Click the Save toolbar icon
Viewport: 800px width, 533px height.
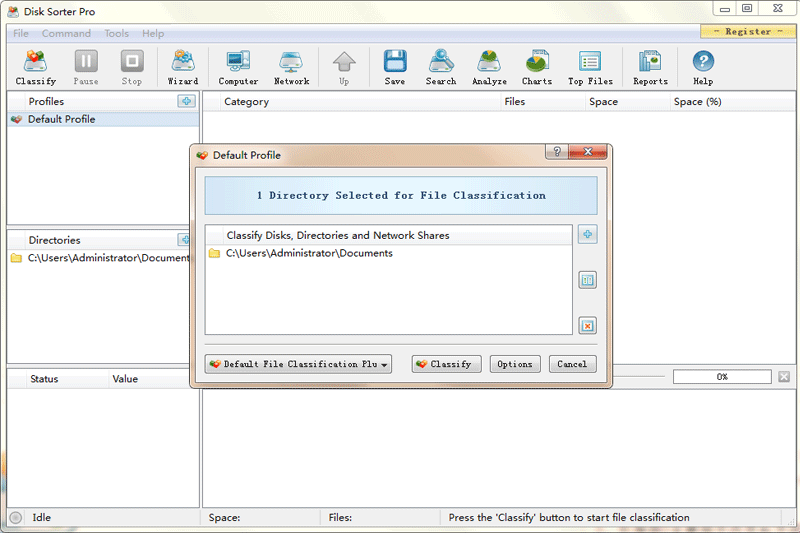(x=395, y=67)
